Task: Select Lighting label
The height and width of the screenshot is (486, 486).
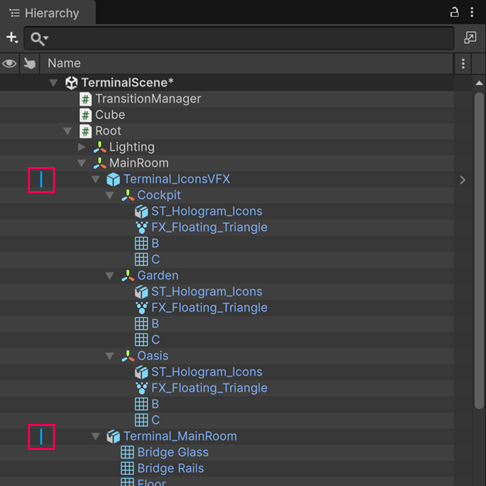Action: pos(132,147)
